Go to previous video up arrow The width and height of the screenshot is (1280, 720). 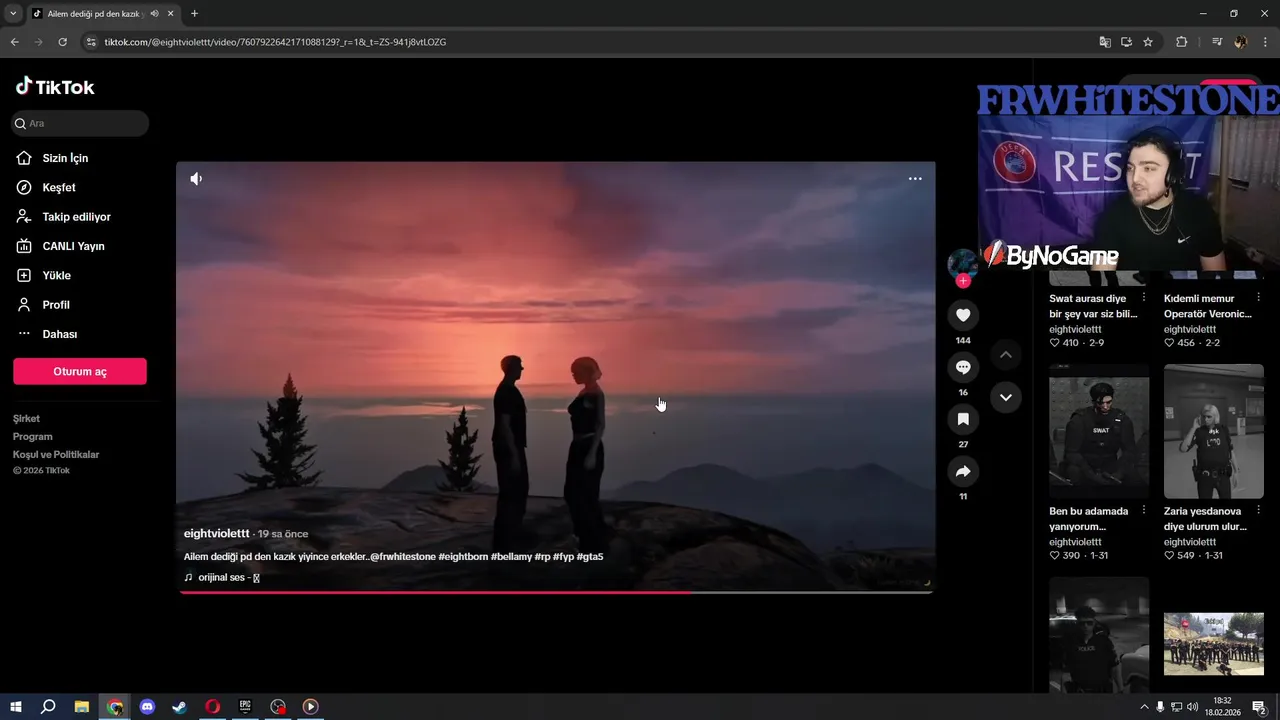tap(1006, 355)
